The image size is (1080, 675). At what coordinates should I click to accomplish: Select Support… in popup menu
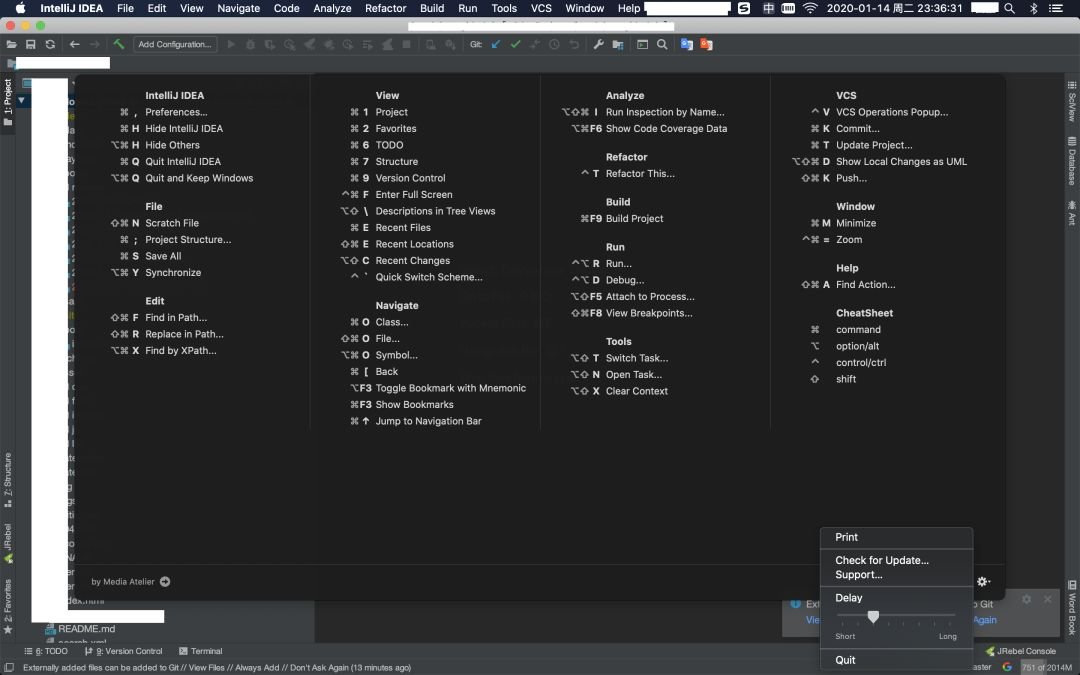coord(896,574)
